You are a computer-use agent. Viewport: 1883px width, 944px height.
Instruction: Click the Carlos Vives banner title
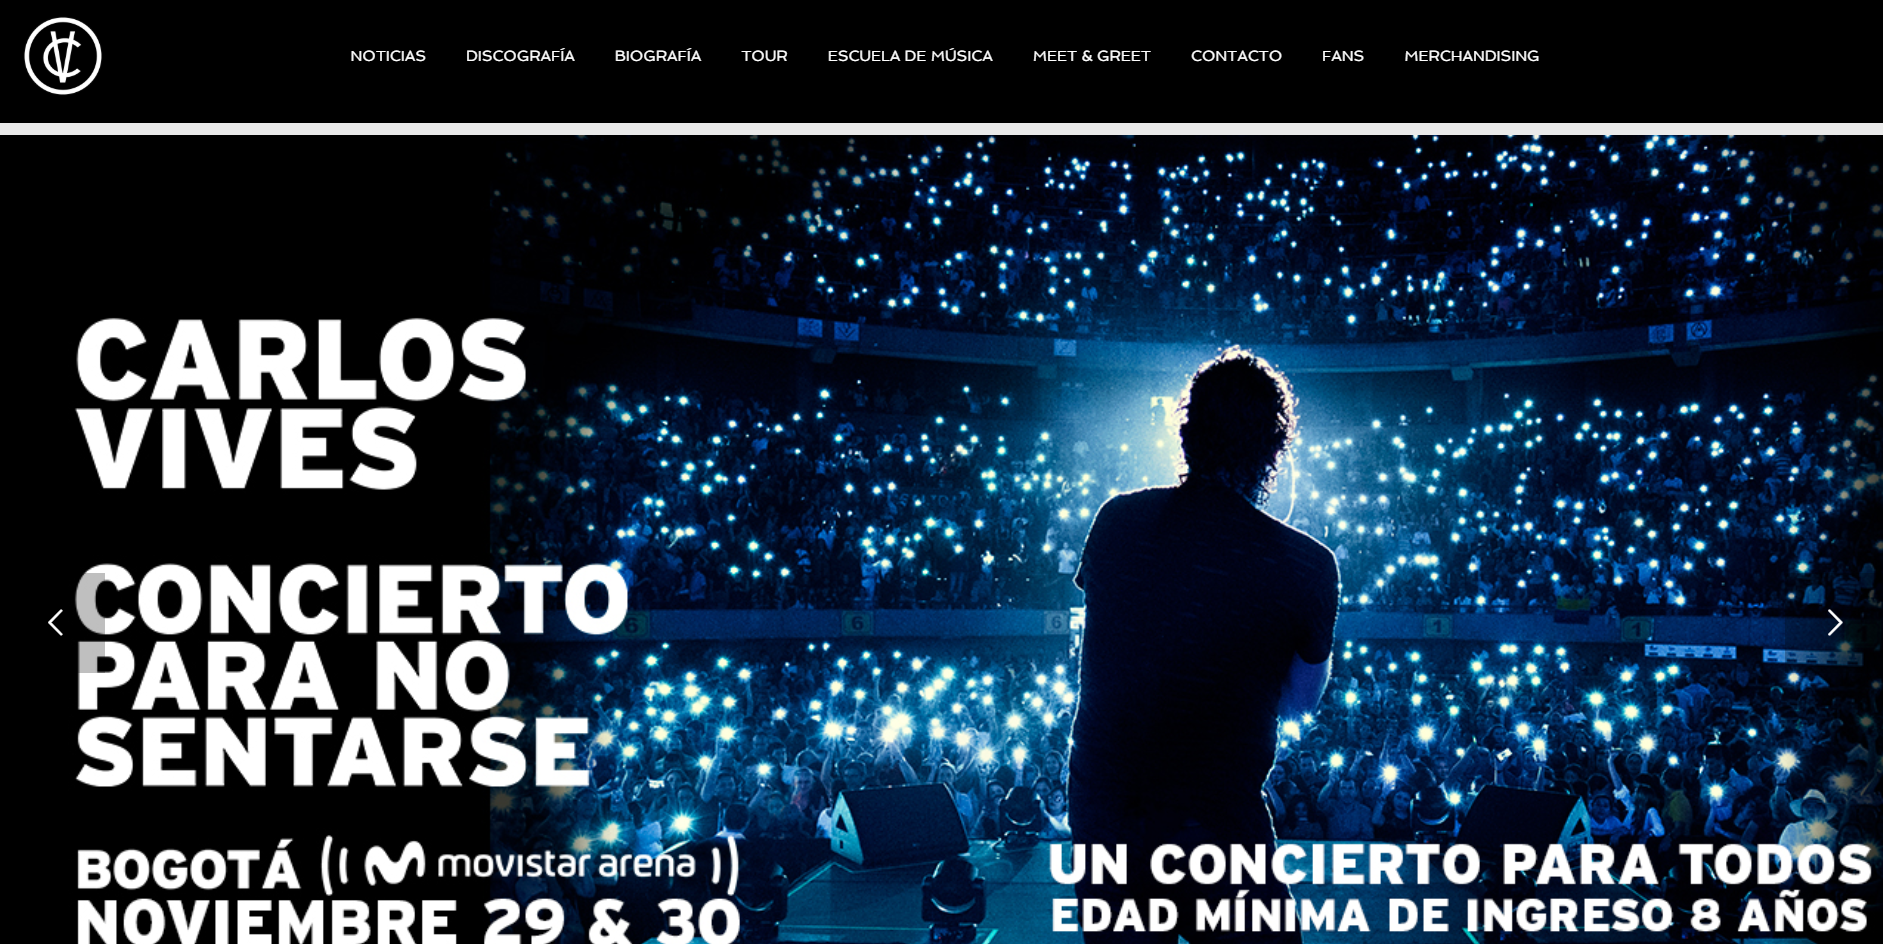301,404
